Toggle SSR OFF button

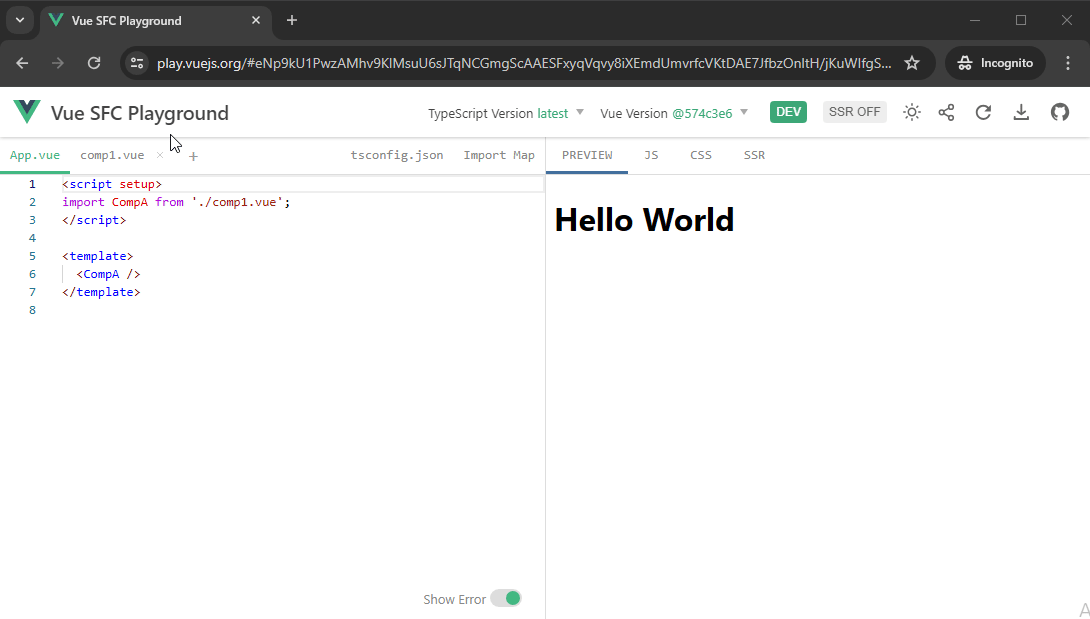click(854, 112)
